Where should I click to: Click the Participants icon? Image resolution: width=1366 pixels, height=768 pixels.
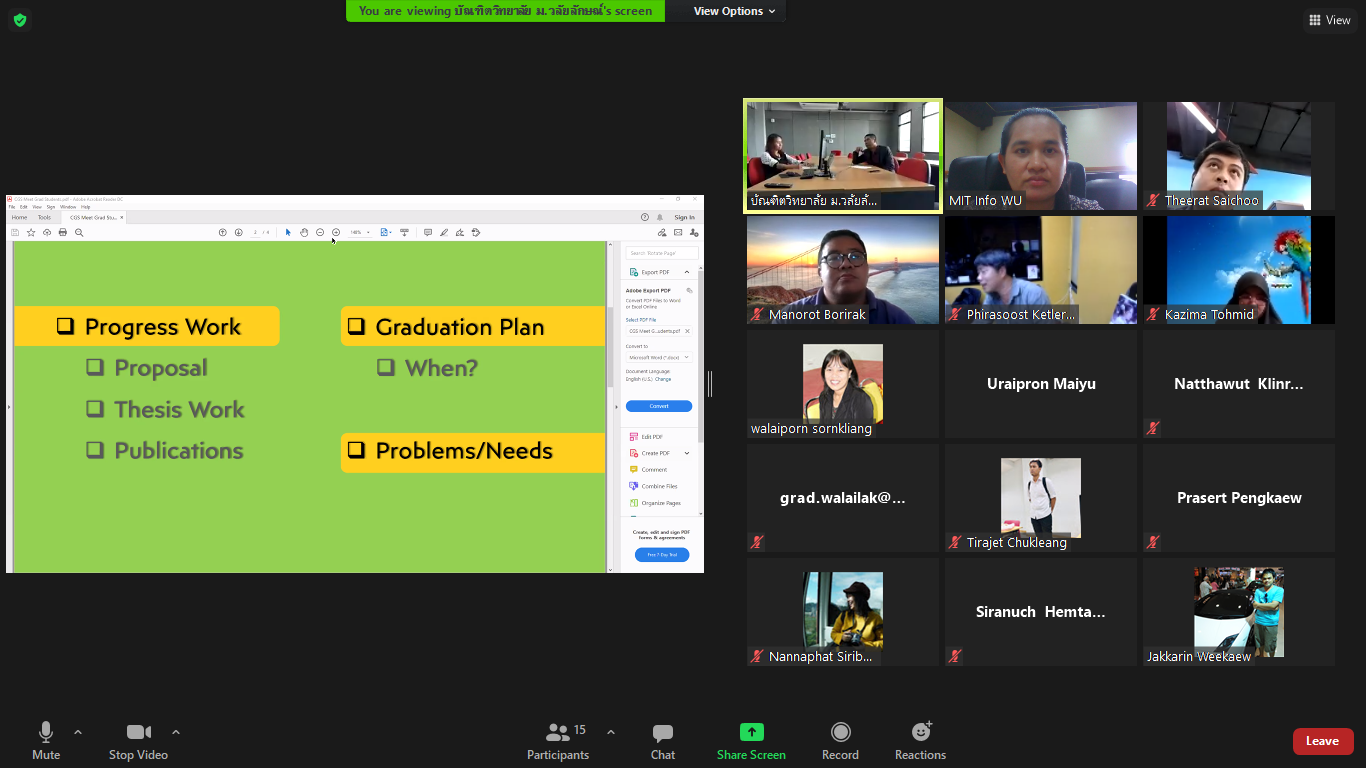click(x=558, y=733)
